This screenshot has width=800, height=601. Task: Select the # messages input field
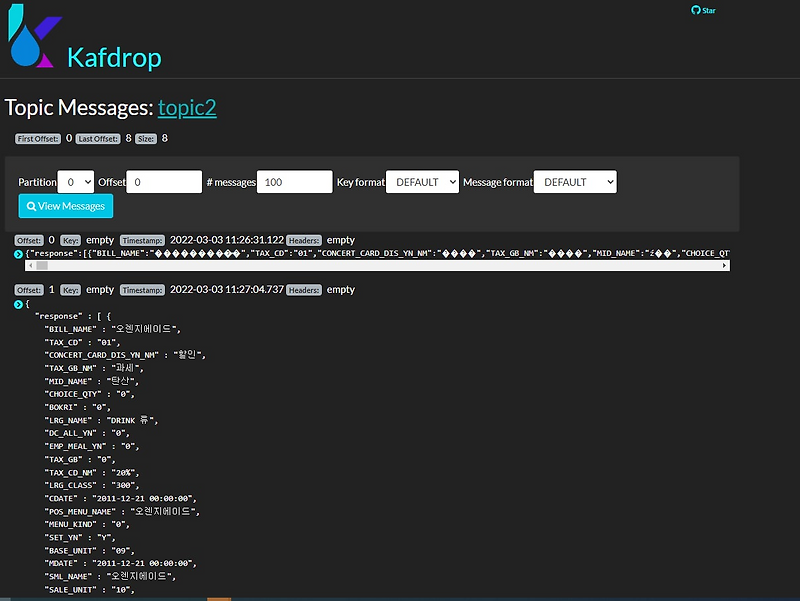[x=294, y=181]
